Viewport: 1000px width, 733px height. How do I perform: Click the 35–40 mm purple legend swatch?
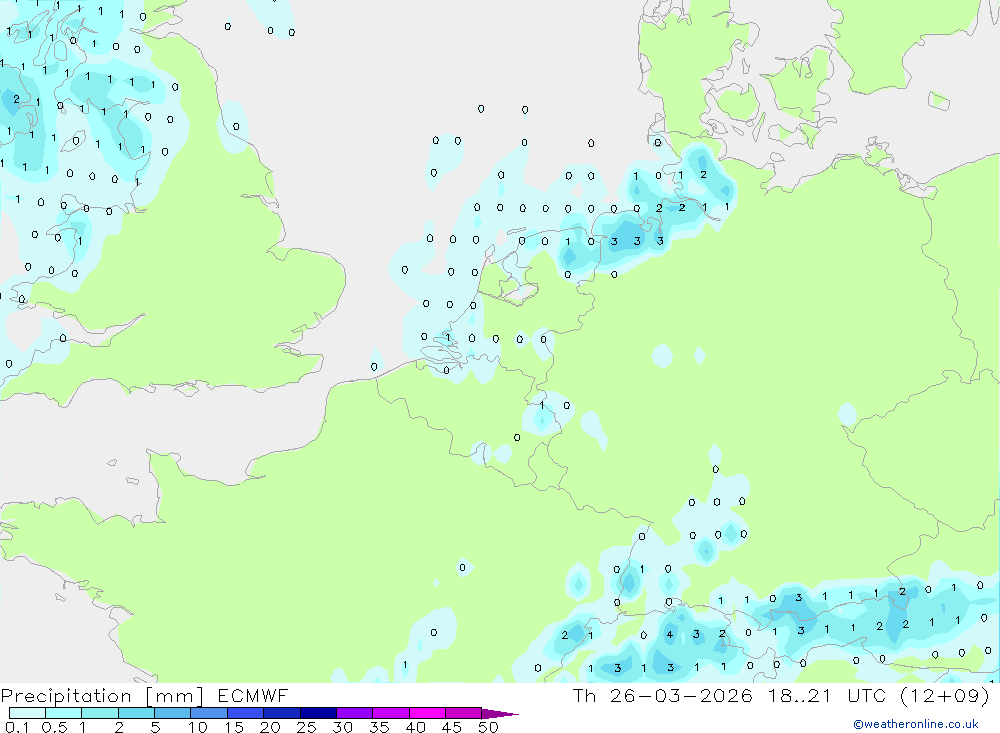391,713
